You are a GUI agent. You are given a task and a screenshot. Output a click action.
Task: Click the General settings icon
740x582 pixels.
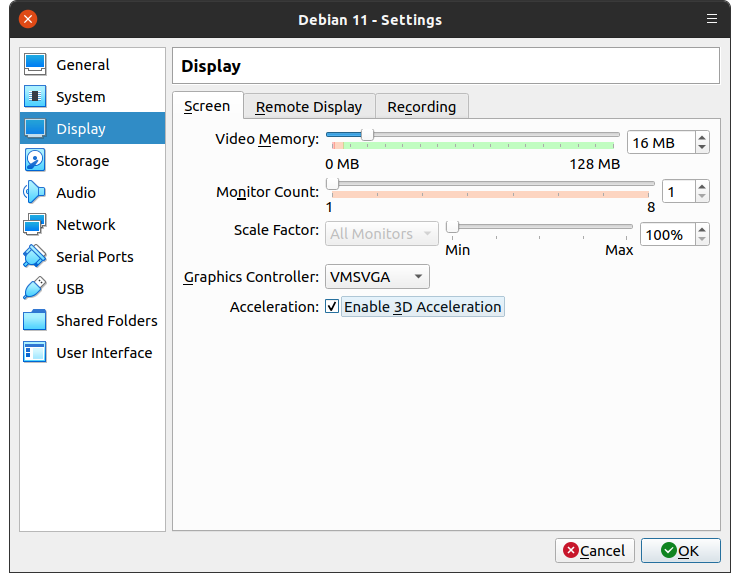35,65
